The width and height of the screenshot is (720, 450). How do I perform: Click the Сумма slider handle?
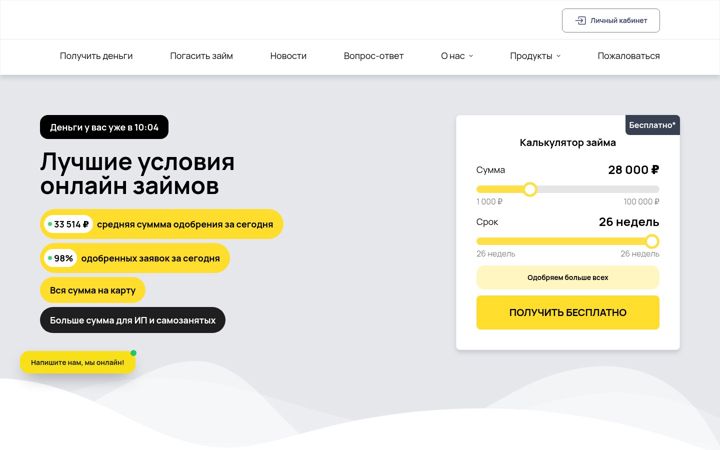[530, 189]
